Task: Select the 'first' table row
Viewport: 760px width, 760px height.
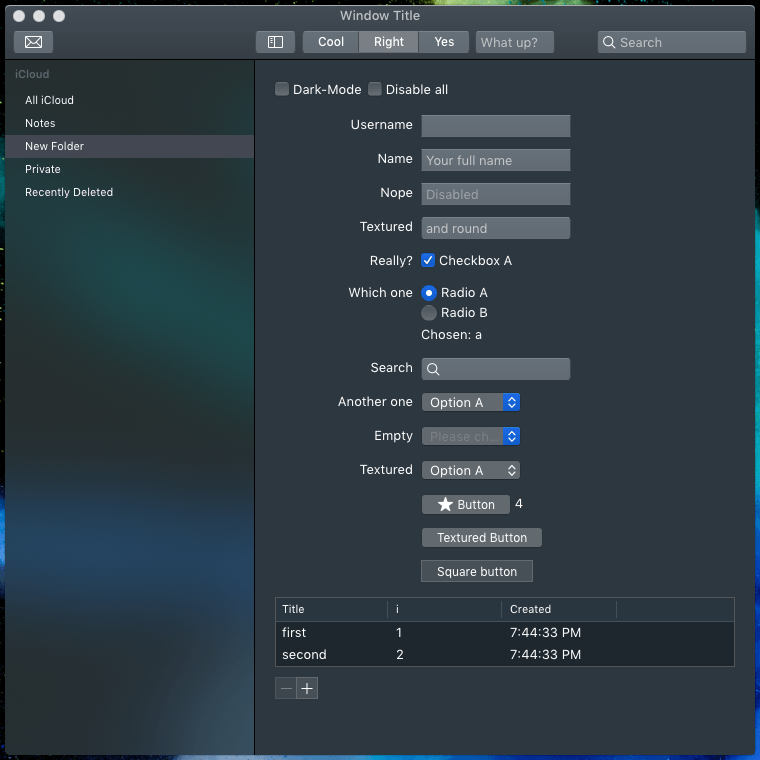Action: (505, 633)
